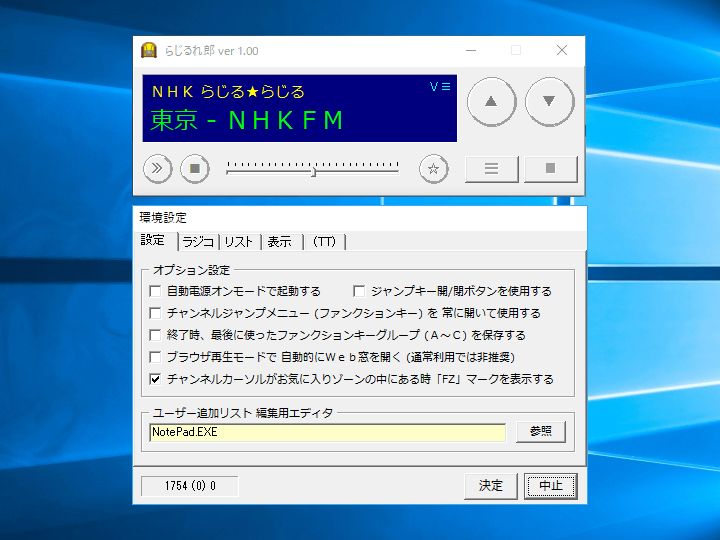Switch to the 設定 tab
Viewport: 720px width, 540px height.
click(153, 240)
